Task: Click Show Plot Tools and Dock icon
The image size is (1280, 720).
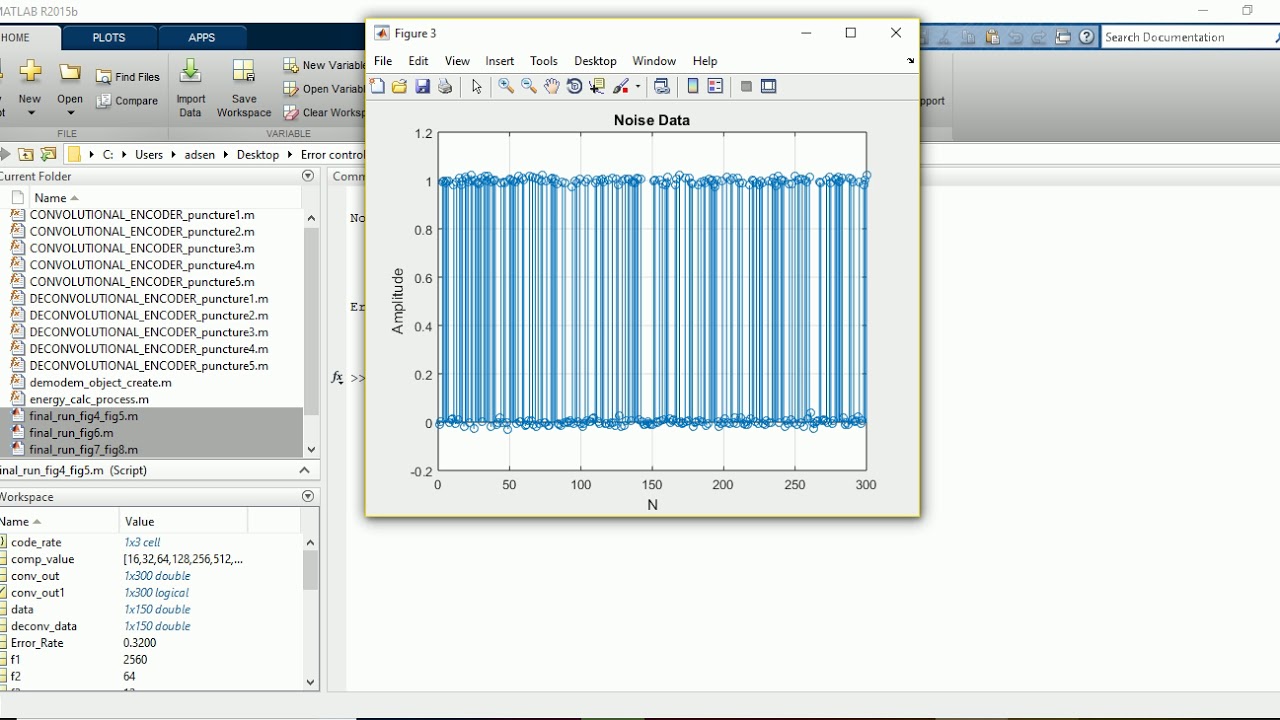Action: [x=768, y=87]
